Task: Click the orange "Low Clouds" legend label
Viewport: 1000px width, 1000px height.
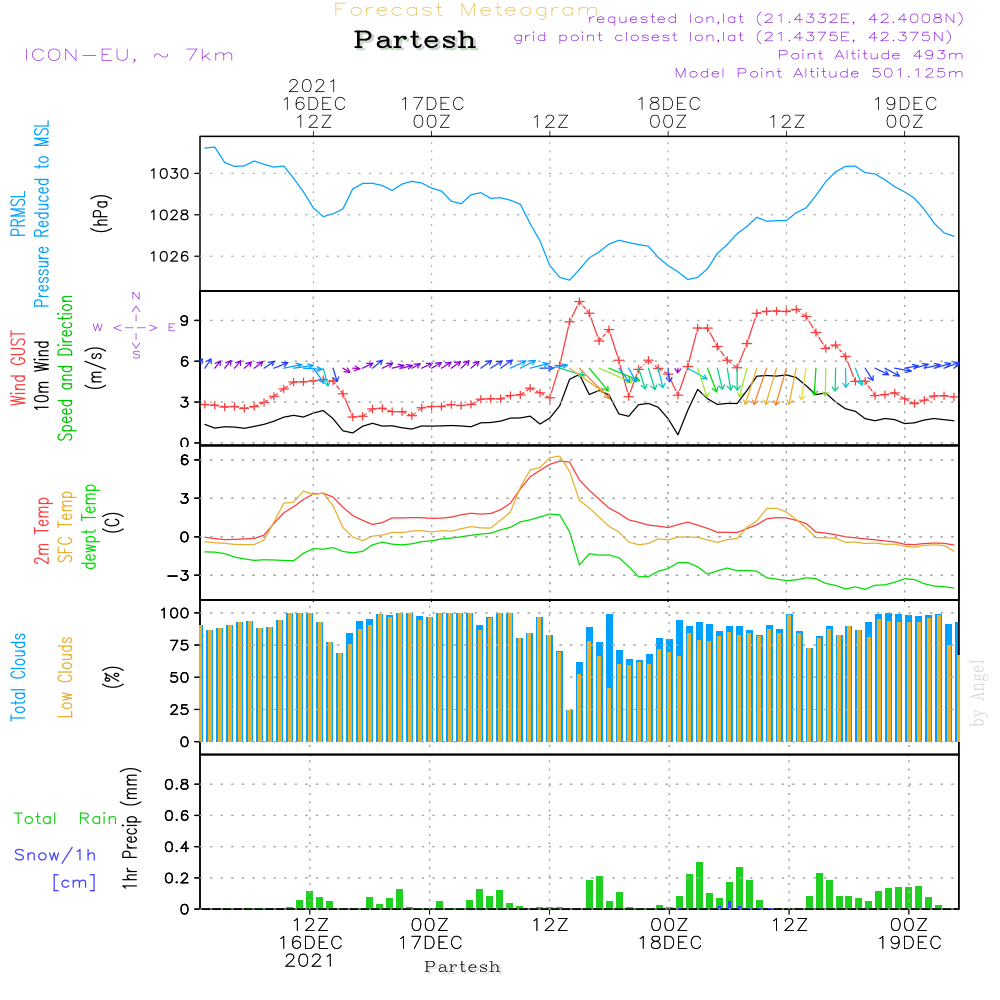Action: click(66, 677)
